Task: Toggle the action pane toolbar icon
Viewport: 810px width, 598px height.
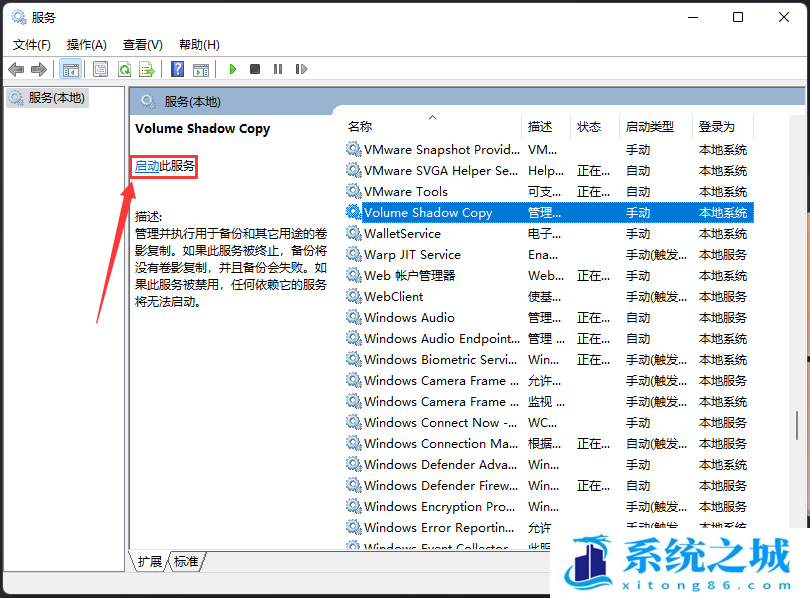Action: coord(200,69)
